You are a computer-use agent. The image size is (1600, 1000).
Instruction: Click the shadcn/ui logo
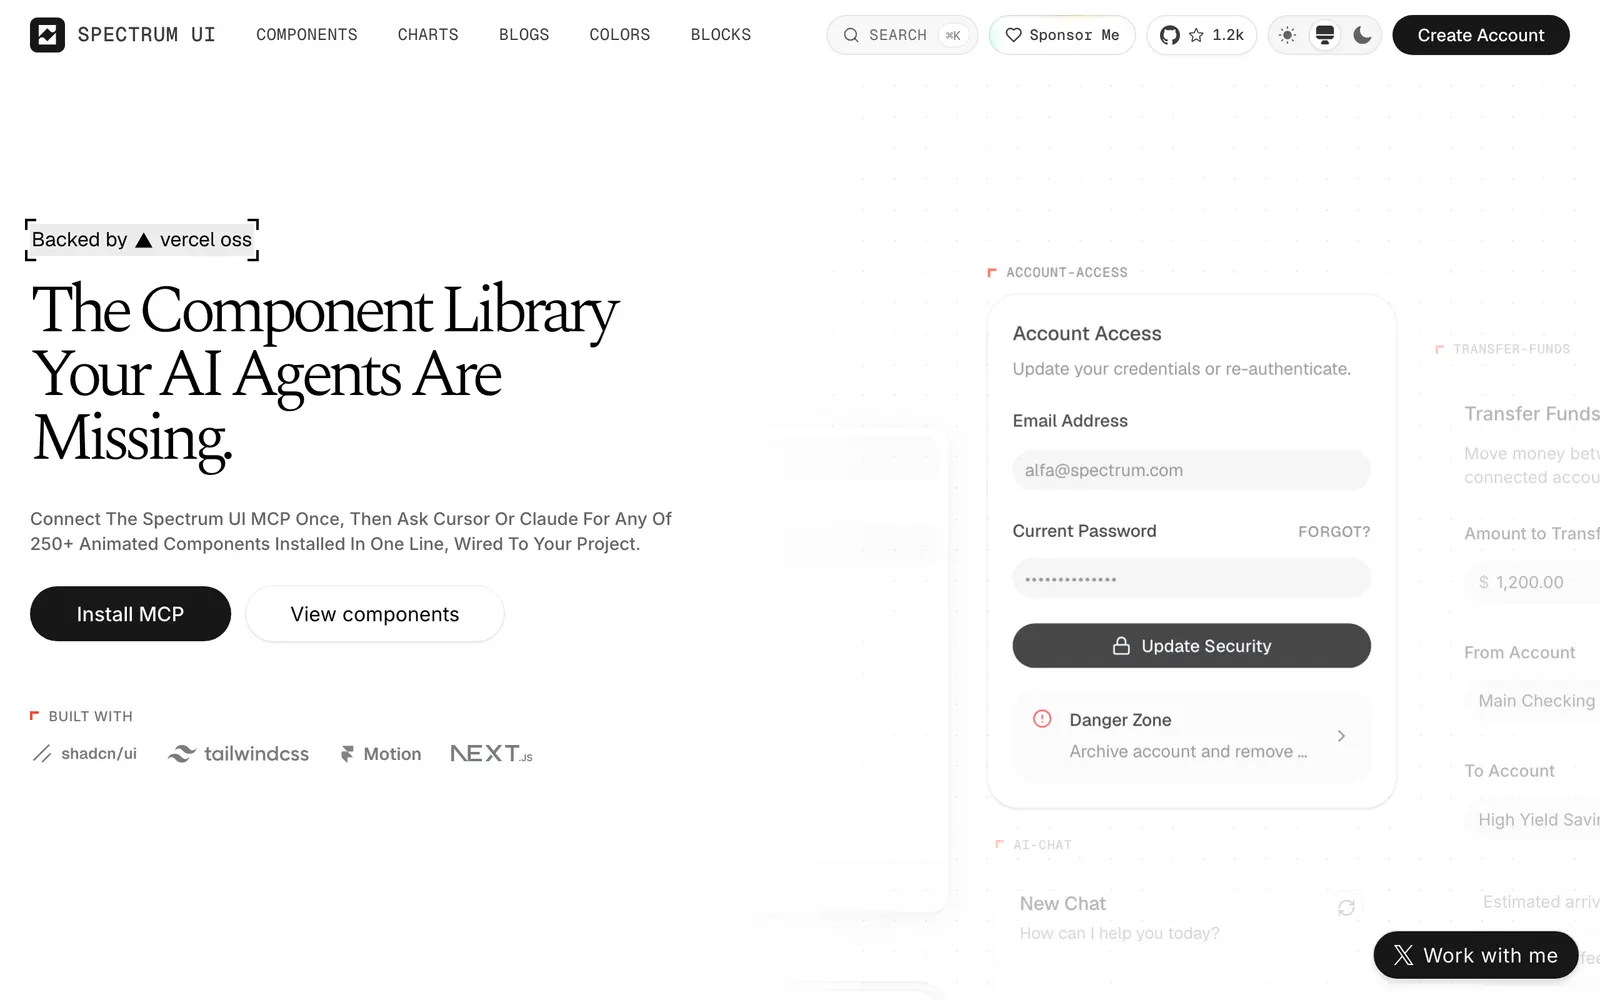(x=85, y=754)
